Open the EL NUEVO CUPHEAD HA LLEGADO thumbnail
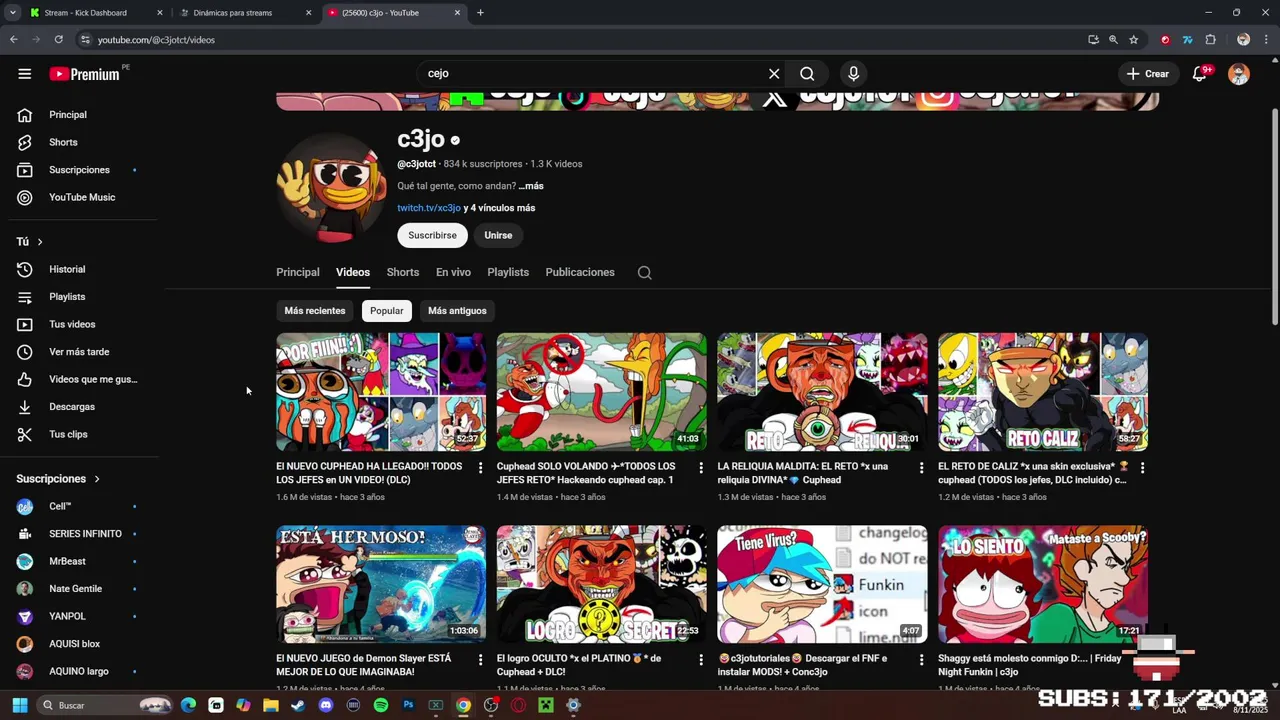The image size is (1280, 720). click(381, 392)
